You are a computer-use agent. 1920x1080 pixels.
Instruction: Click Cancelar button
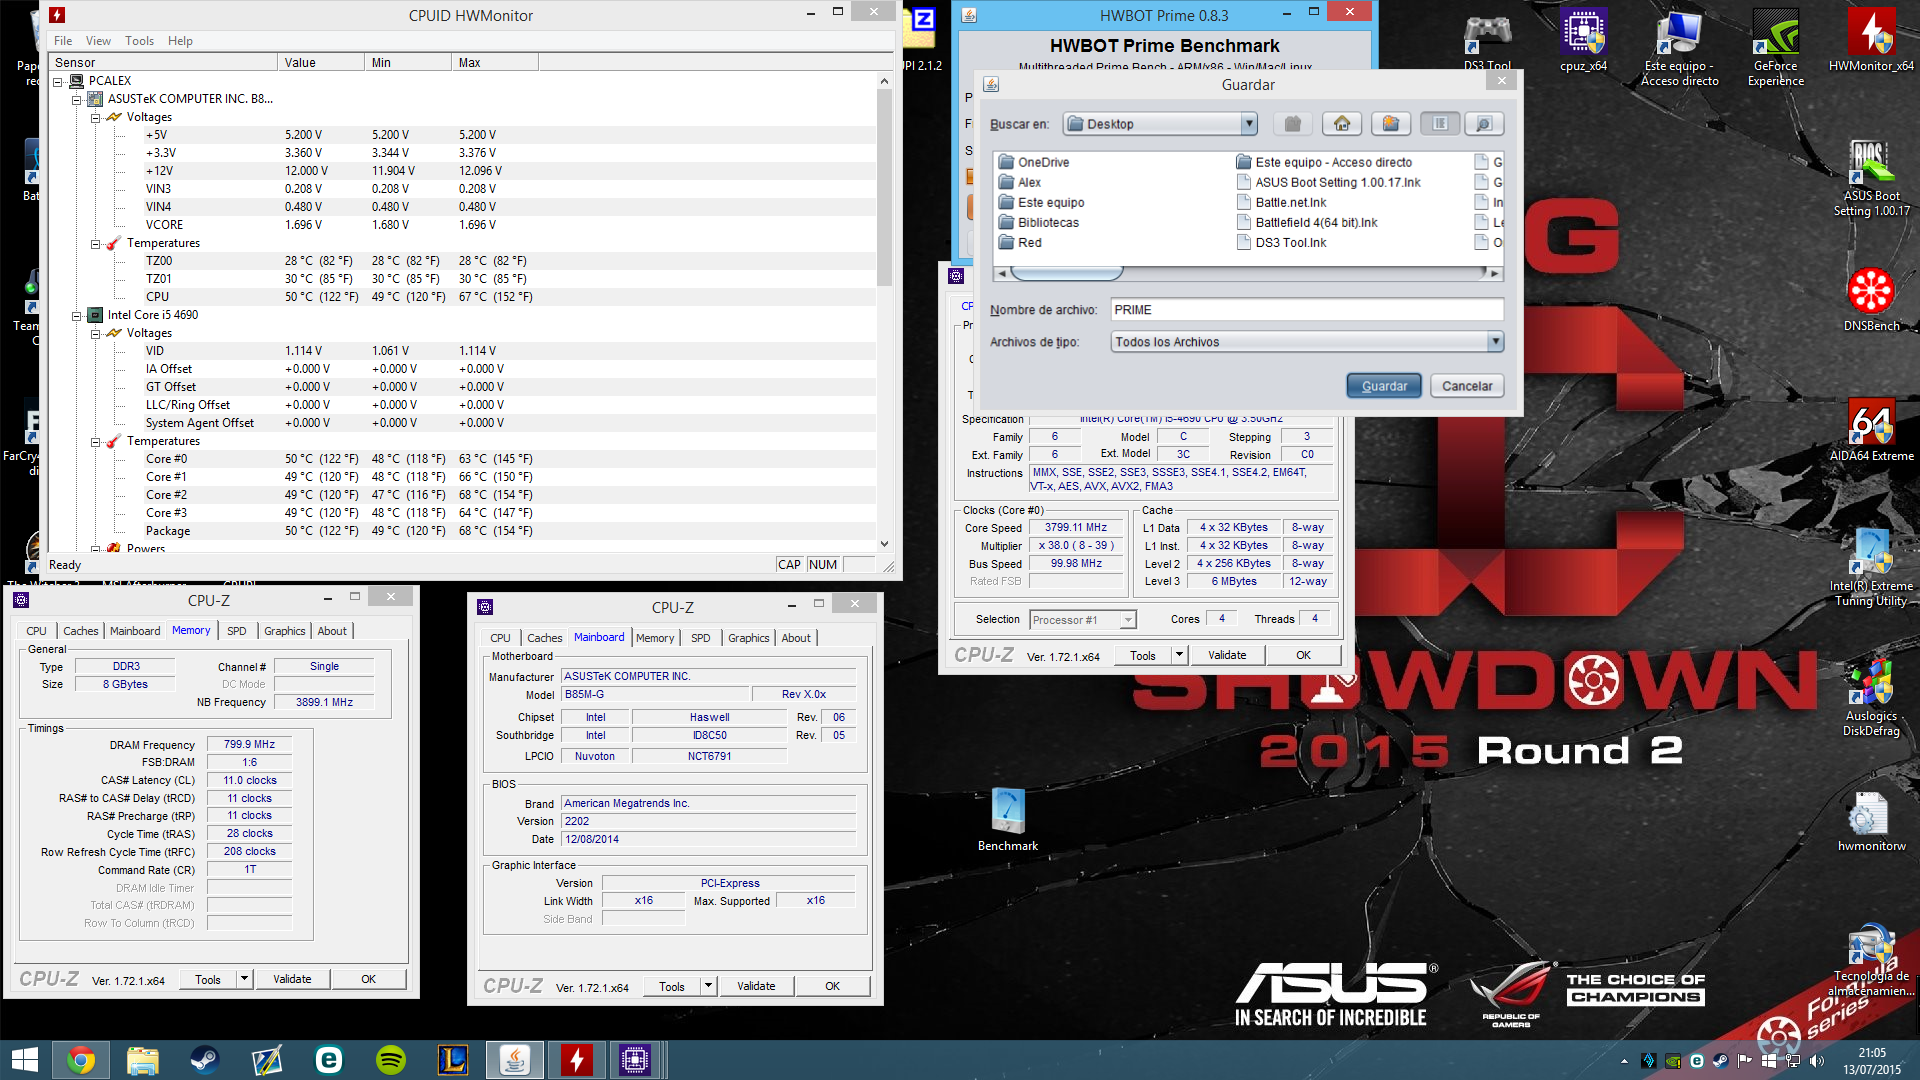[1467, 386]
